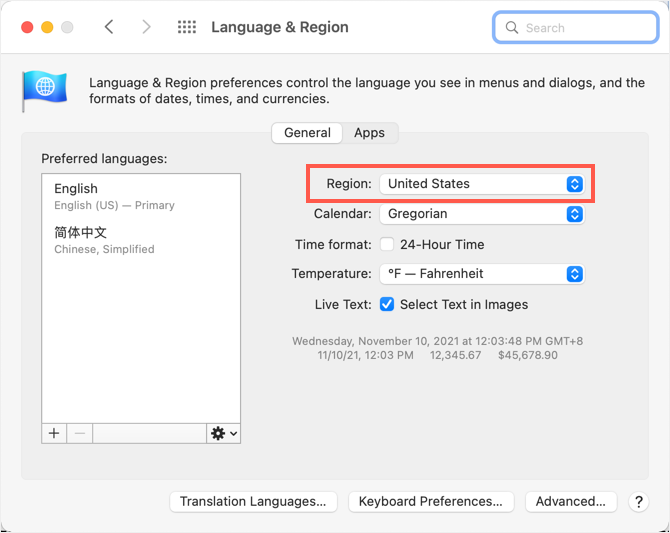Remove language with minus button

(x=80, y=433)
